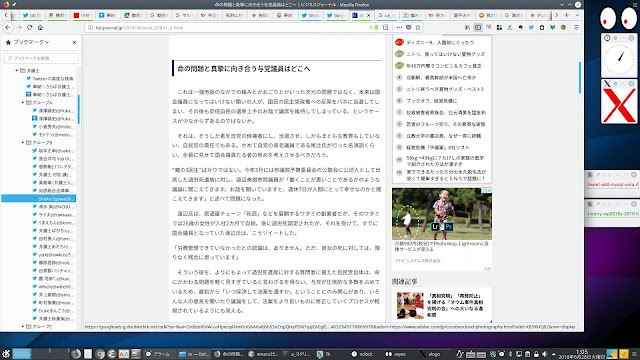
Task: Click the page vertical scrollbar thumb
Action: click(579, 77)
